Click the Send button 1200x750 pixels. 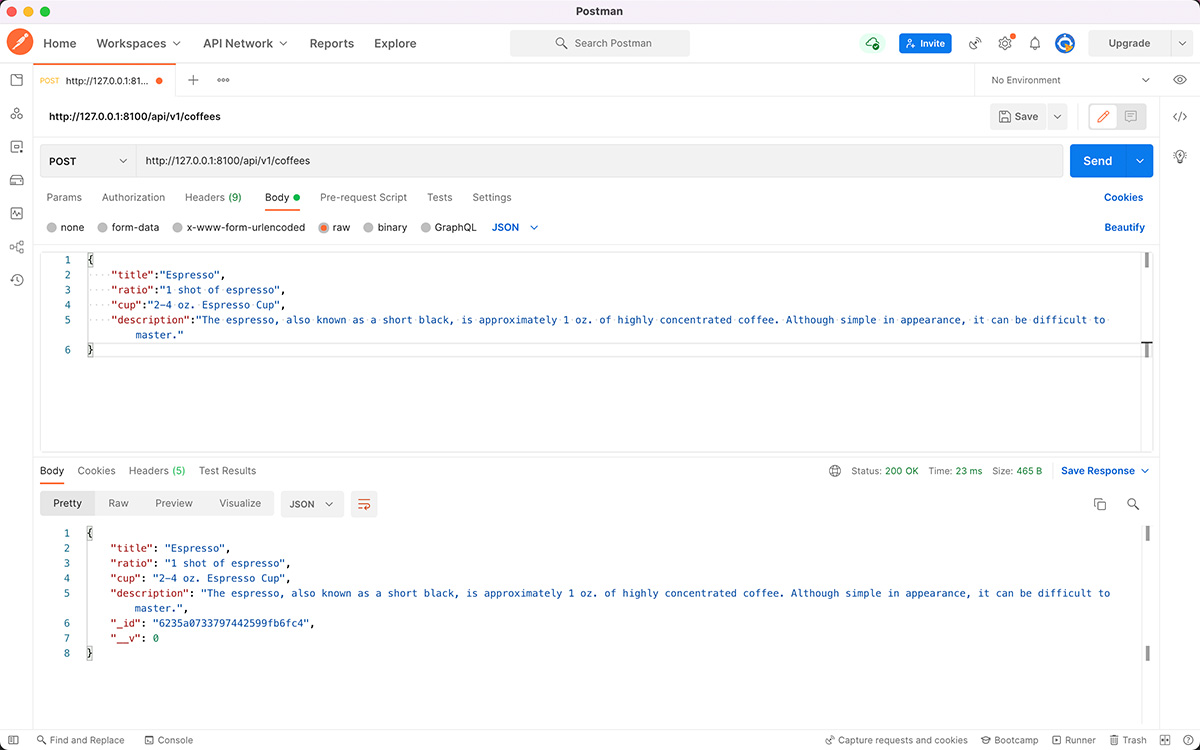[1098, 161]
